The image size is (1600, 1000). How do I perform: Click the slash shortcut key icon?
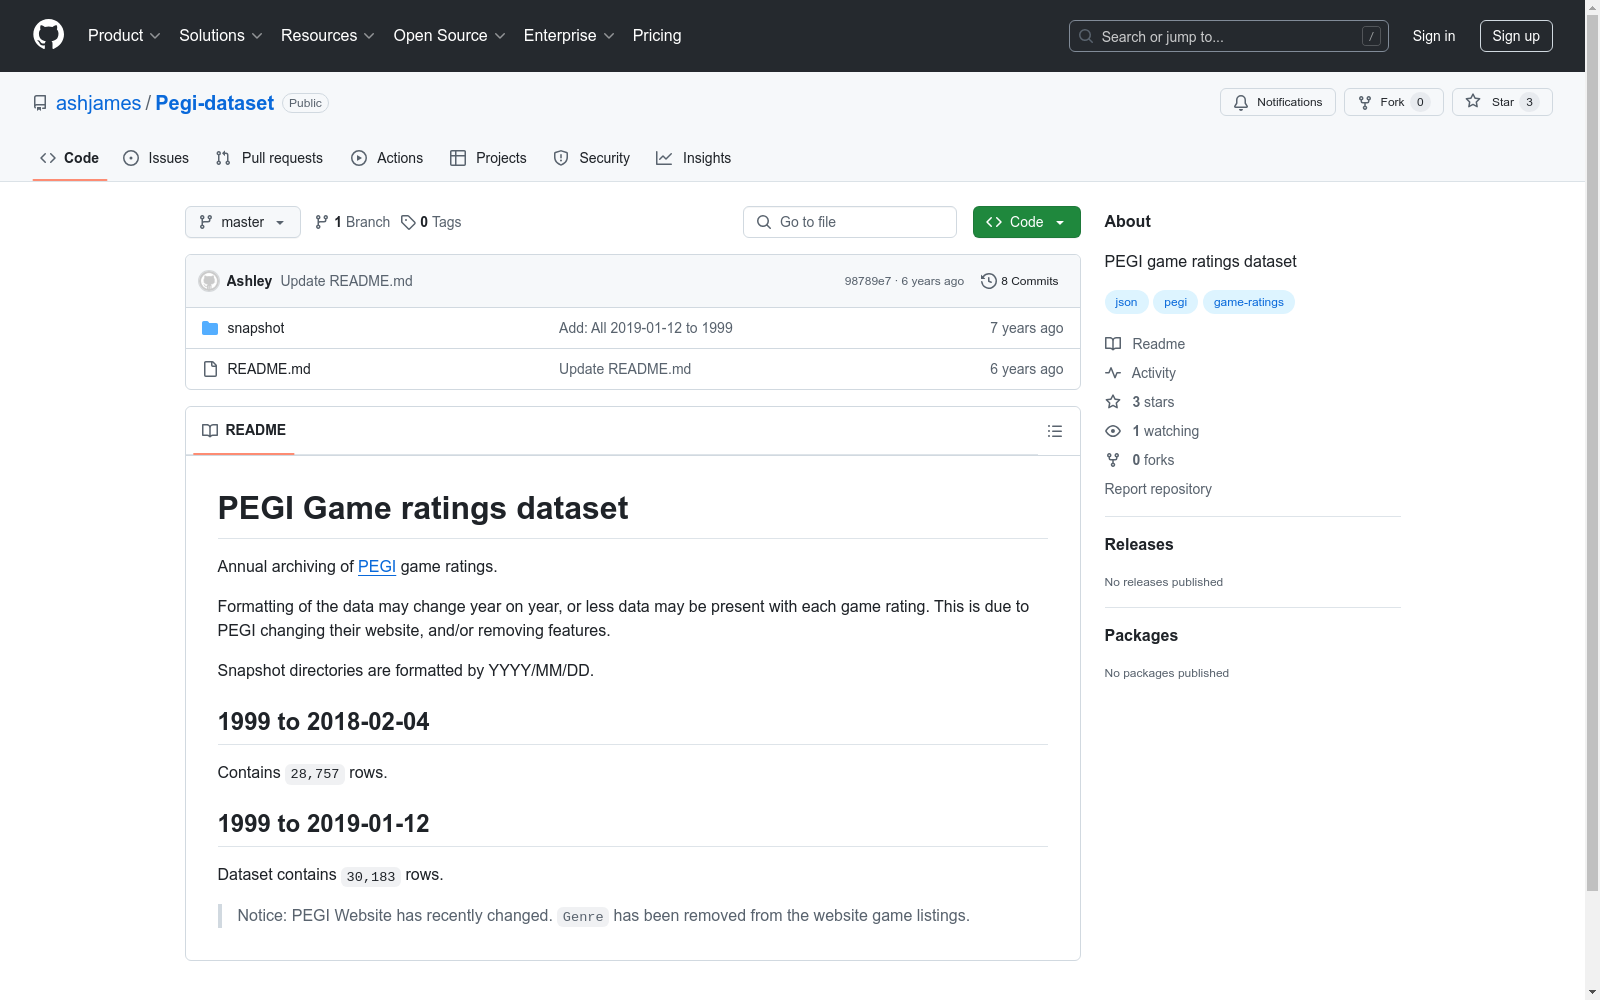[1371, 36]
